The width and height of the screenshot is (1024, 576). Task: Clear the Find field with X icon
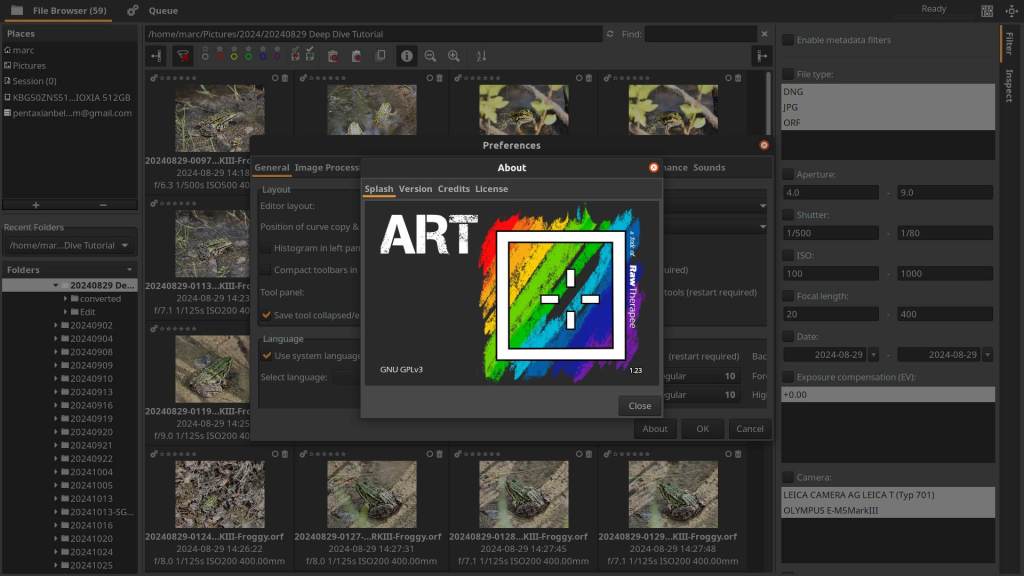pos(765,34)
